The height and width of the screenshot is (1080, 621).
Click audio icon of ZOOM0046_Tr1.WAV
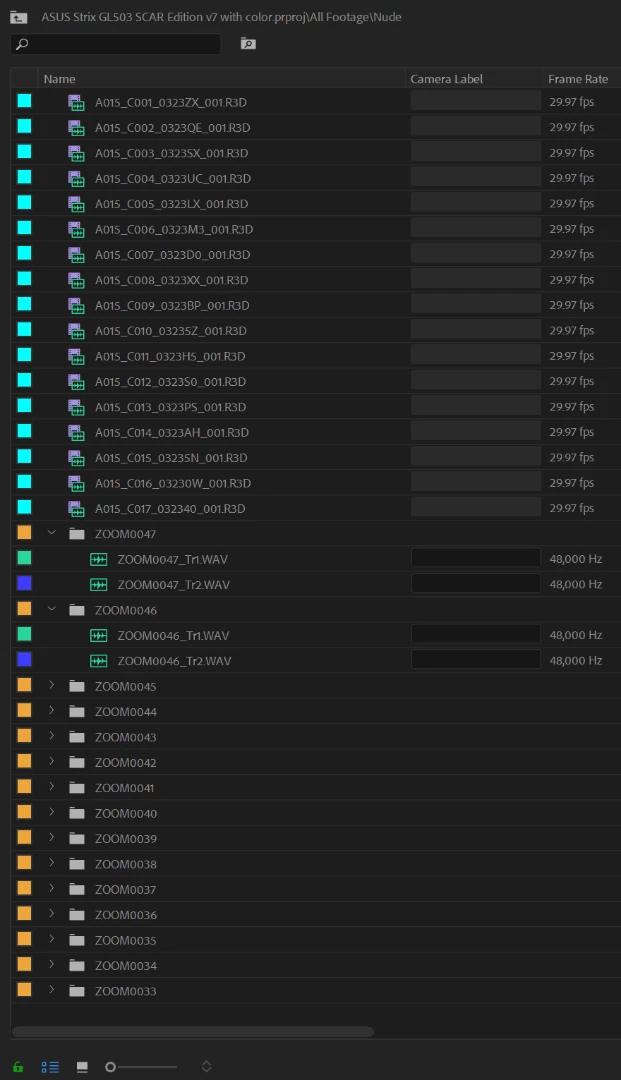(x=98, y=636)
